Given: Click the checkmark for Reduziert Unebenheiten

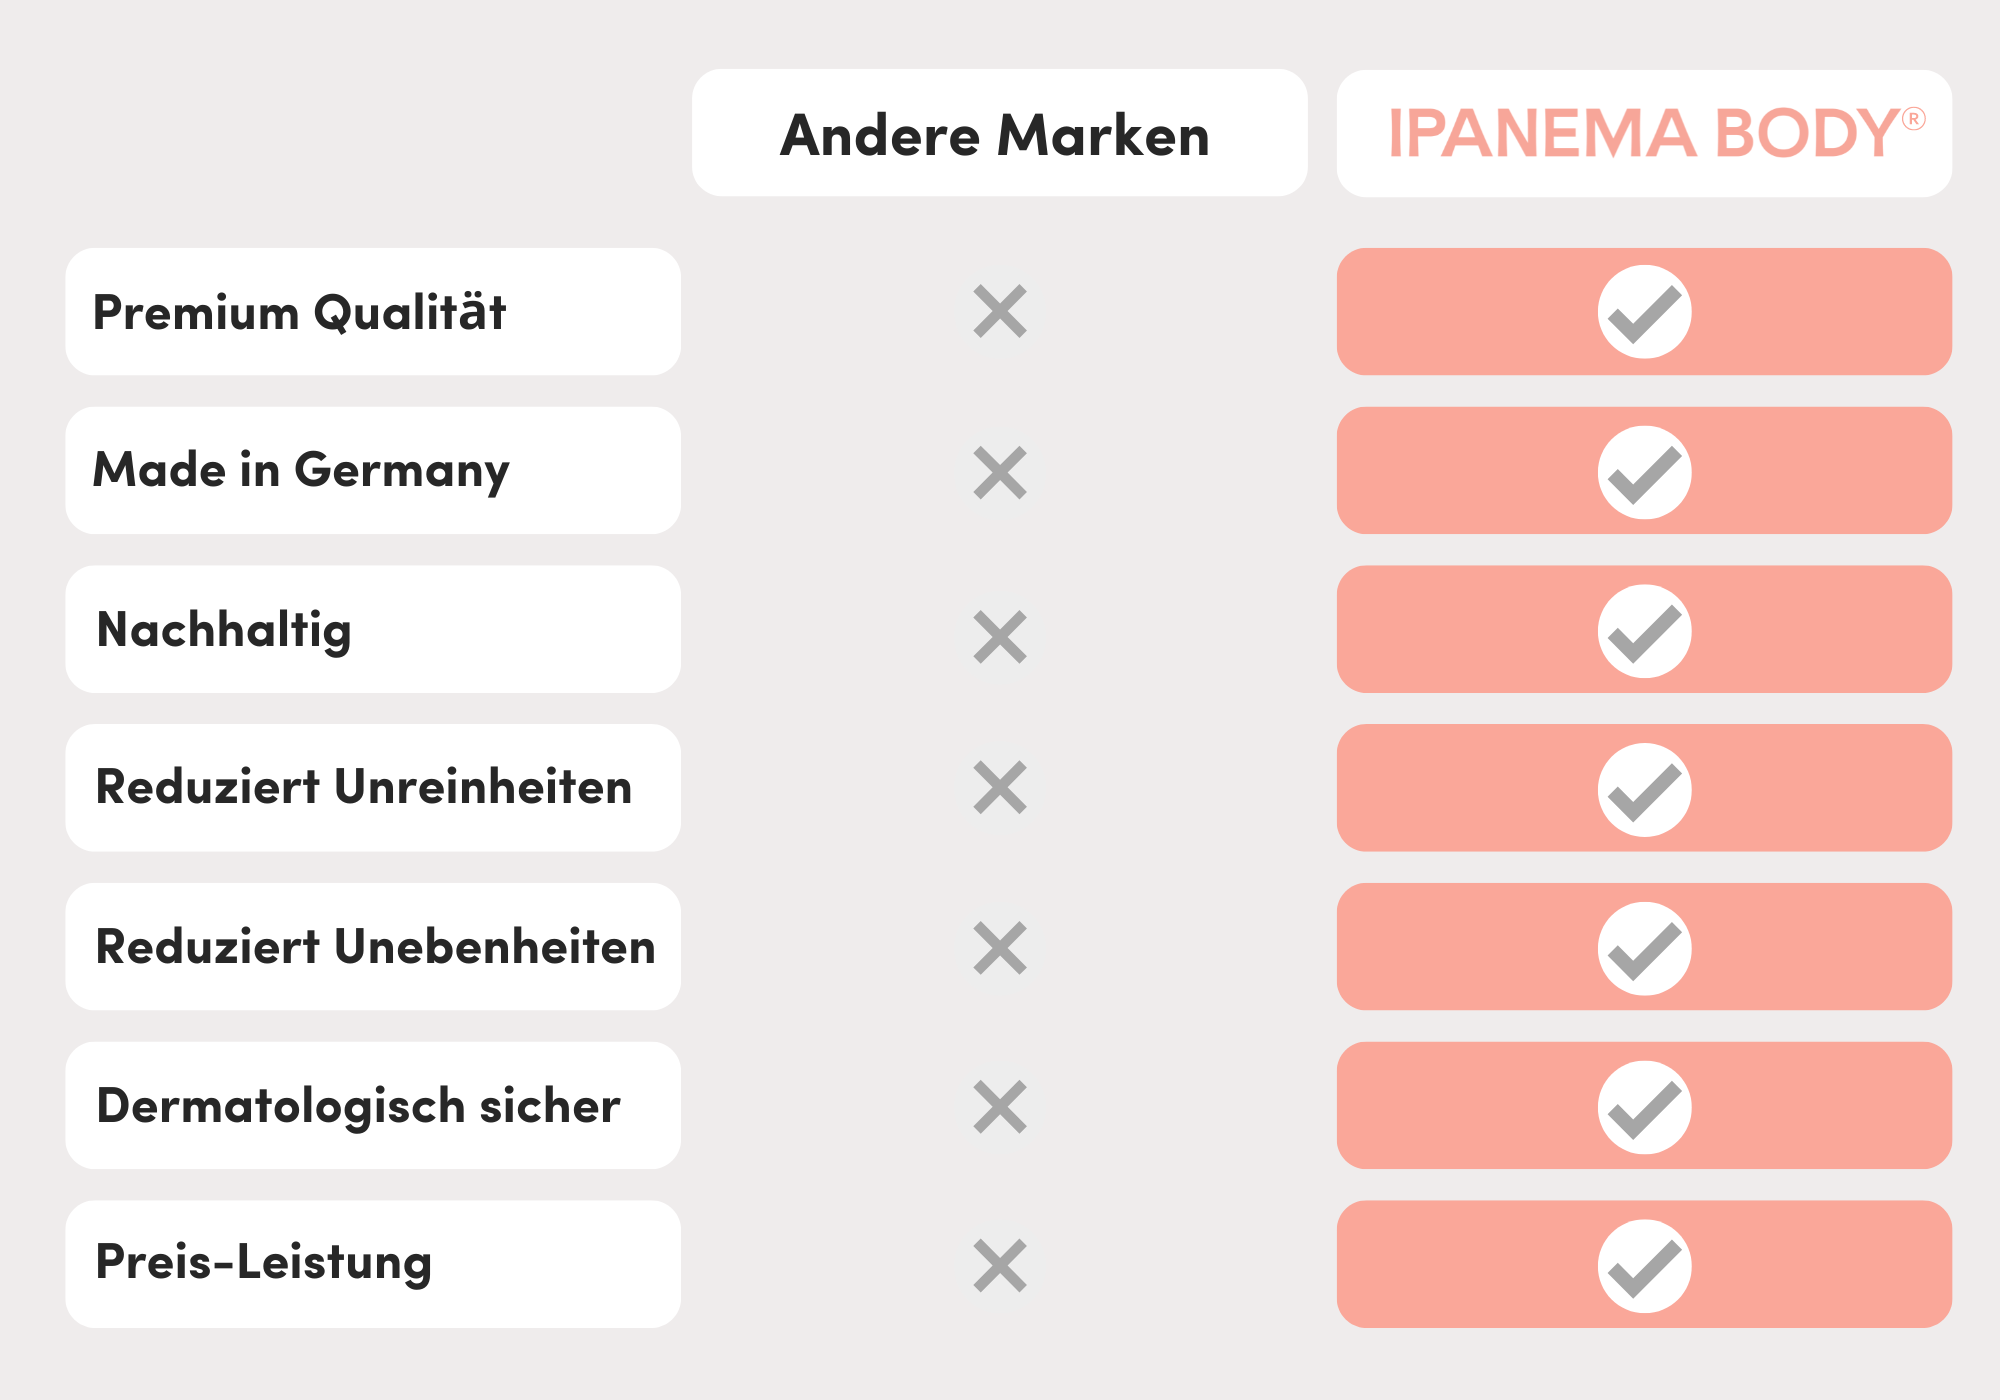Looking at the screenshot, I should (x=1644, y=949).
